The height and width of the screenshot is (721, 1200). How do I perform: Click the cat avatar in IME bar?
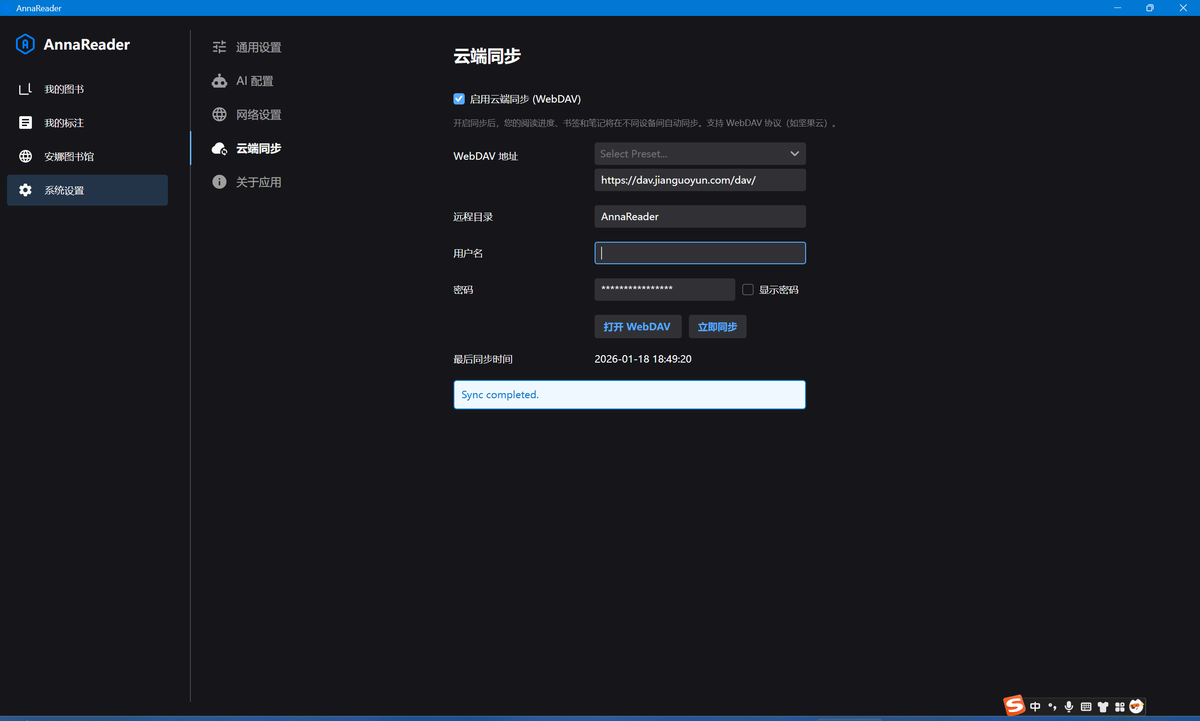tap(1136, 706)
